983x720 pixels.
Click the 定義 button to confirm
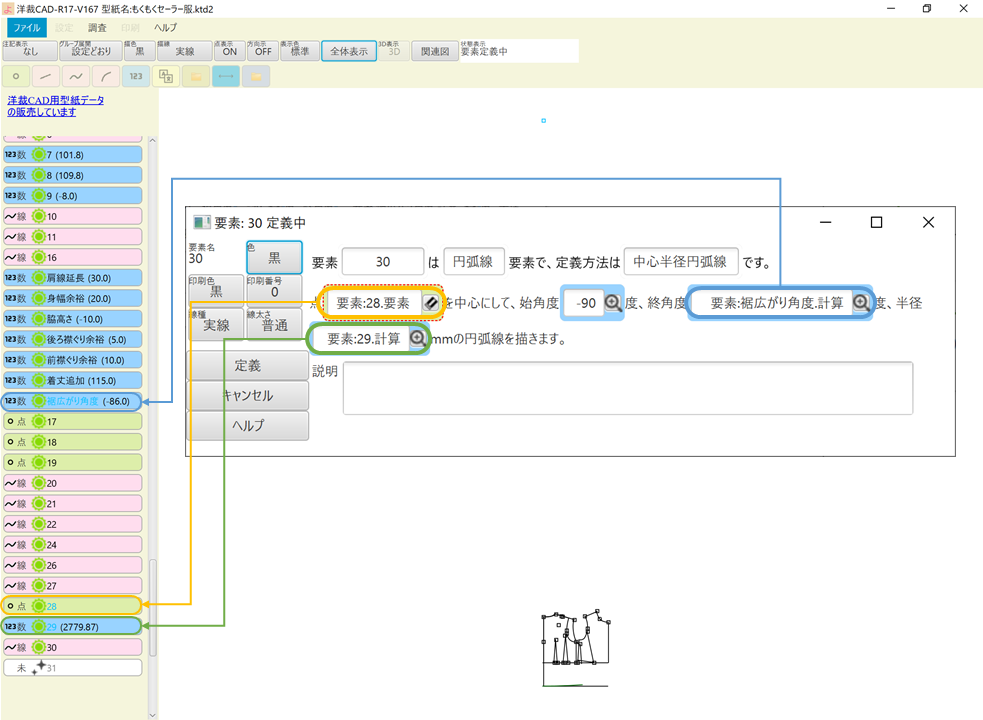[x=248, y=365]
